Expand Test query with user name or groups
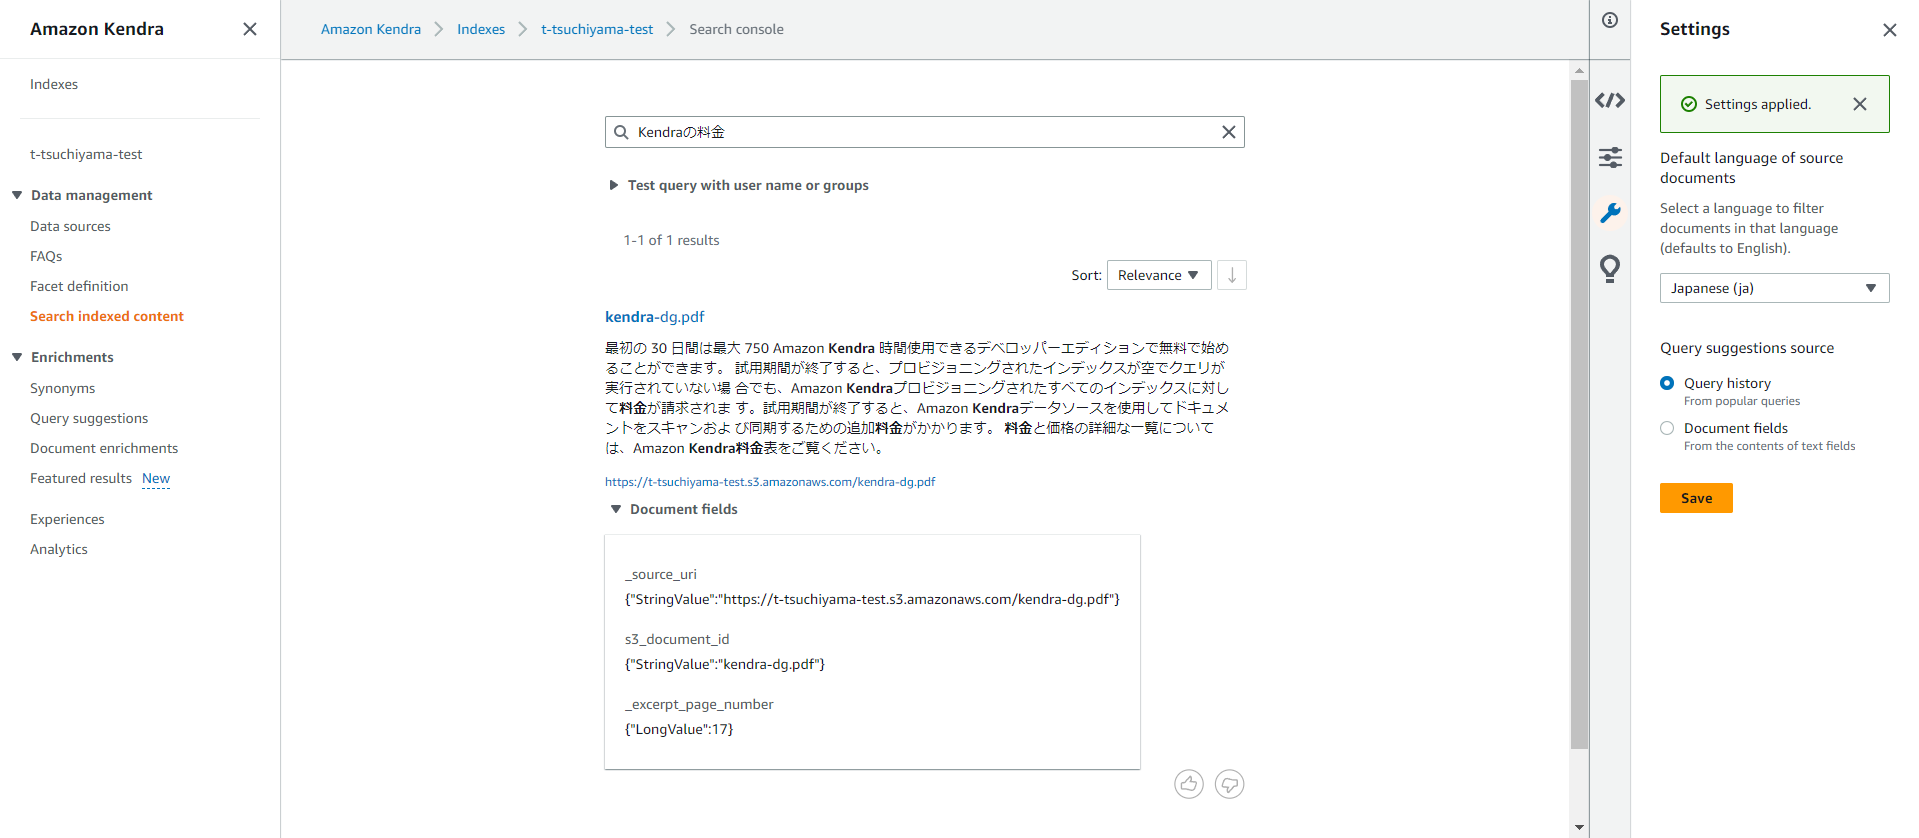This screenshot has width=1919, height=838. (739, 185)
